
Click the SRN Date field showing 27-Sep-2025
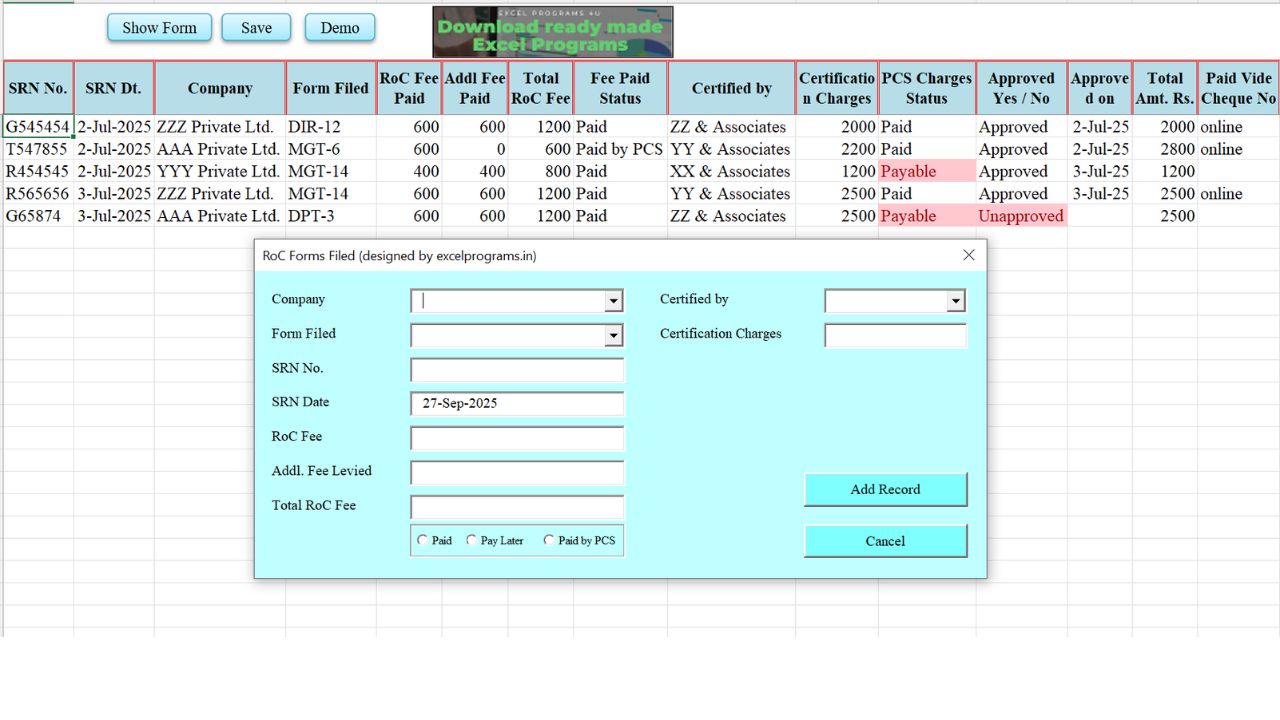pos(517,404)
